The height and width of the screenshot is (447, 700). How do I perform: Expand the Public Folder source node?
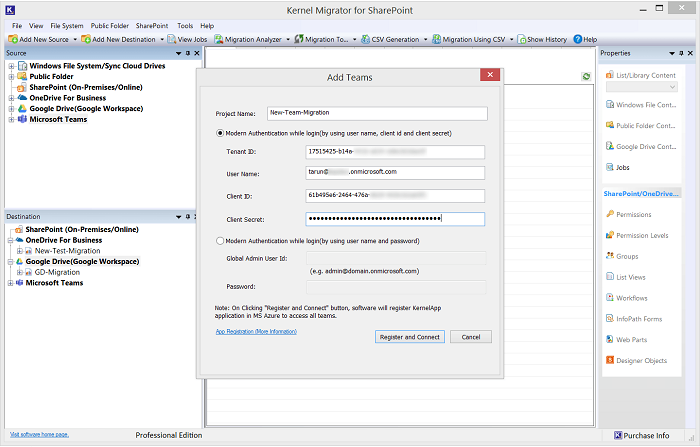11,77
